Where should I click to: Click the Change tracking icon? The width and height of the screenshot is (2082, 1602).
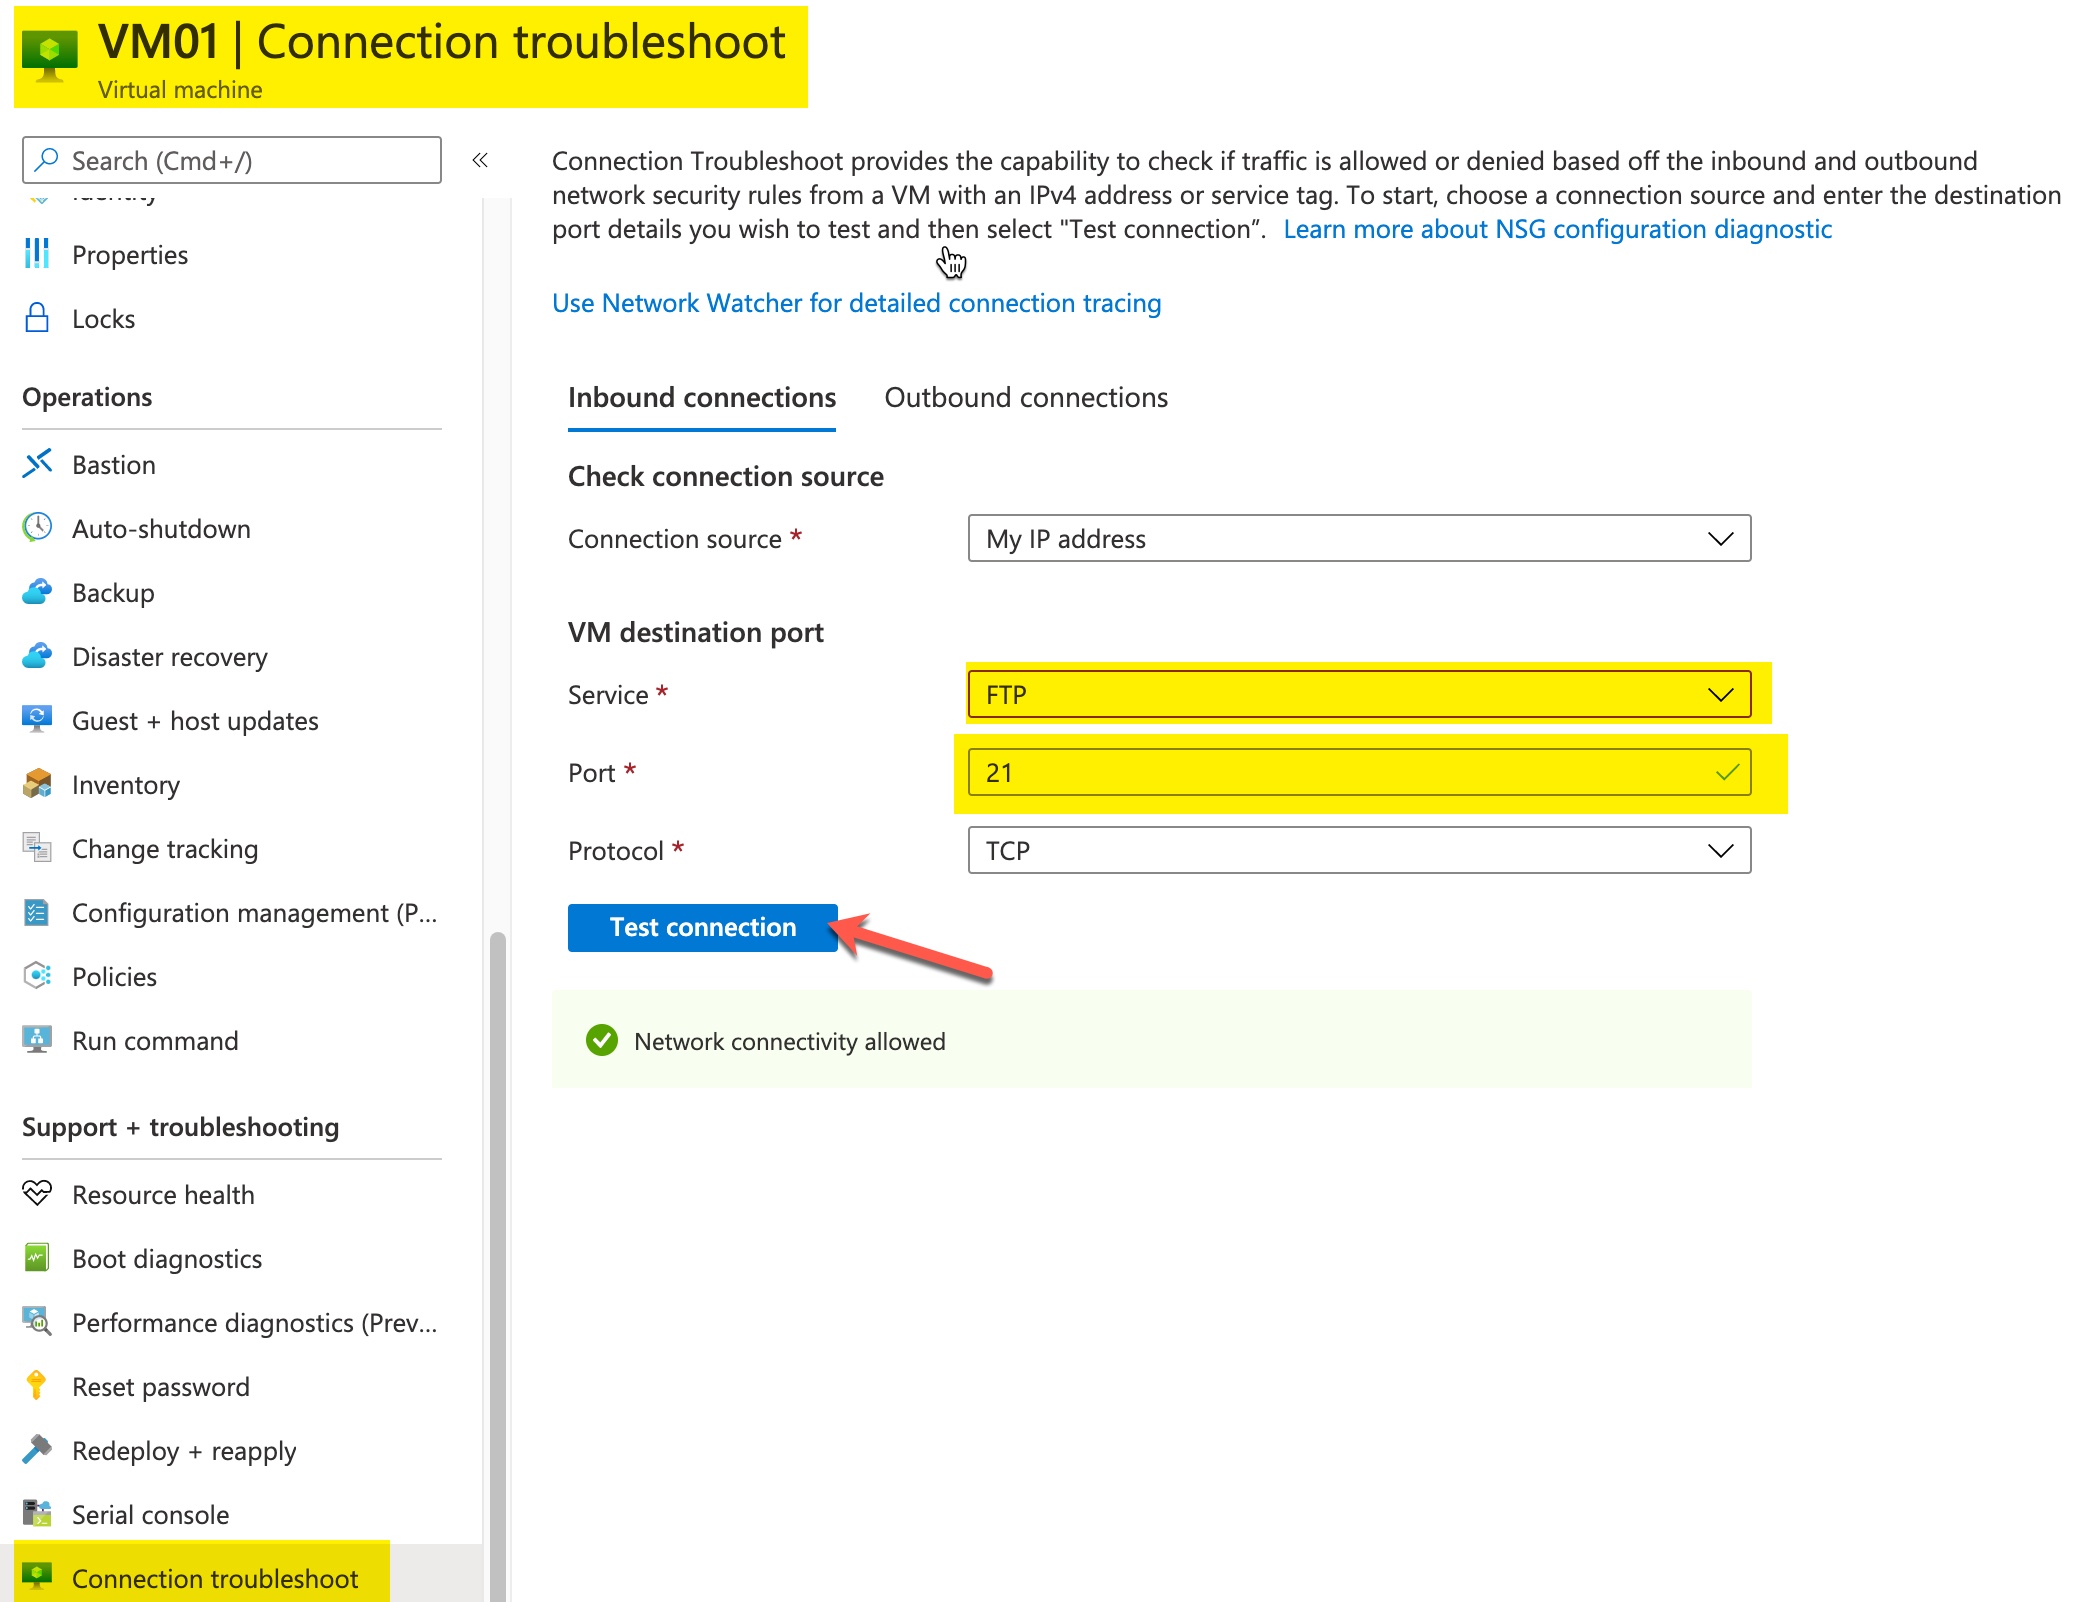(37, 848)
